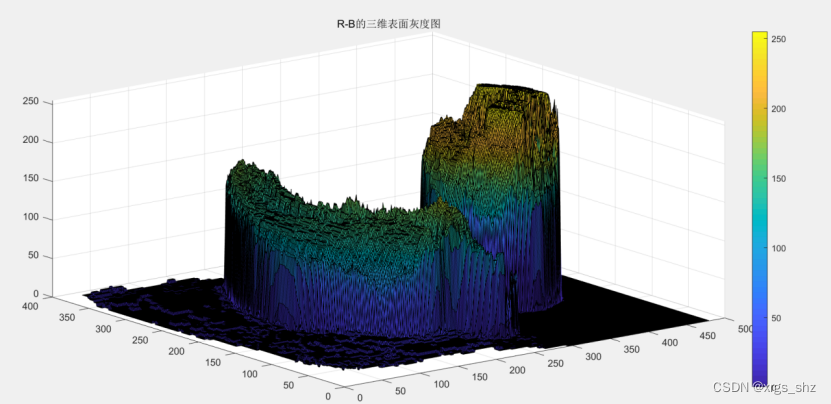Click the end tick 400 of the shorter floor axis
The image size is (831, 404).
coord(31,305)
